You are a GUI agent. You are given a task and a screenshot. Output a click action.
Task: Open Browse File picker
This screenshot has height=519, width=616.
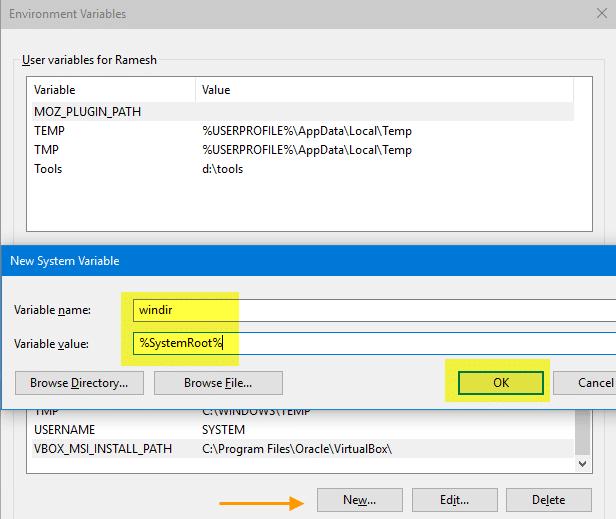[218, 383]
